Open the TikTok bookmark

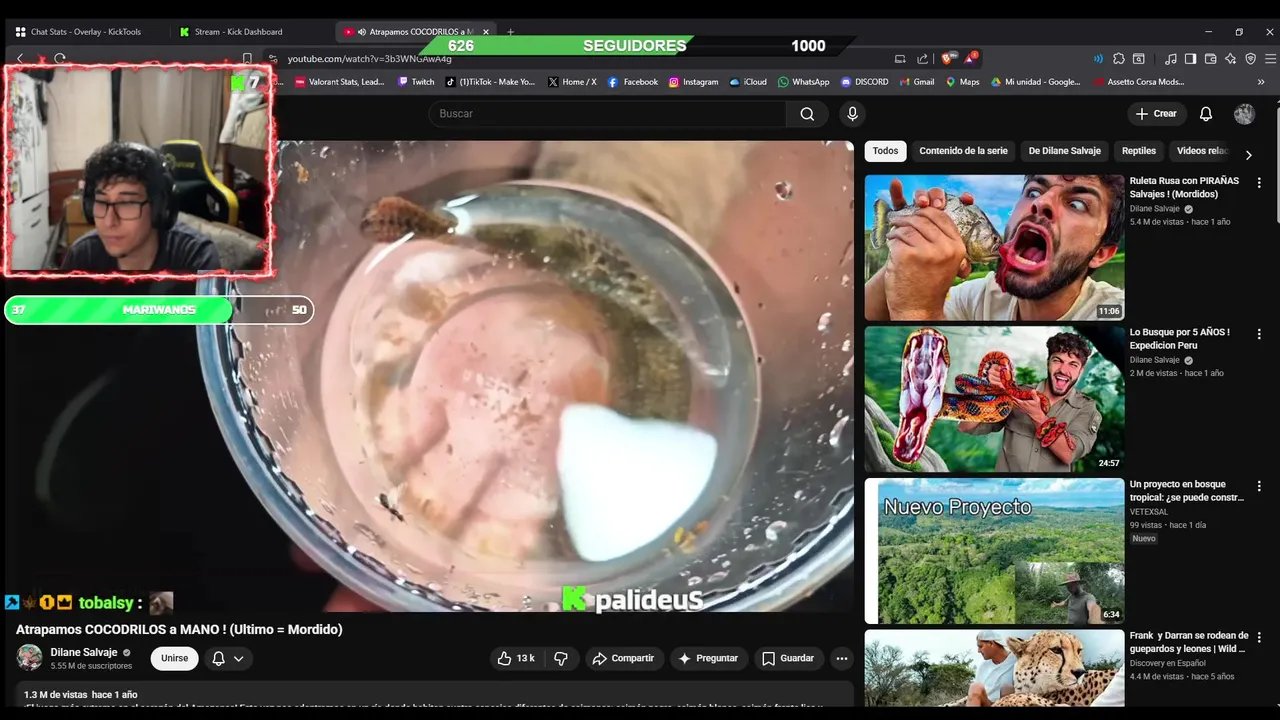click(490, 82)
